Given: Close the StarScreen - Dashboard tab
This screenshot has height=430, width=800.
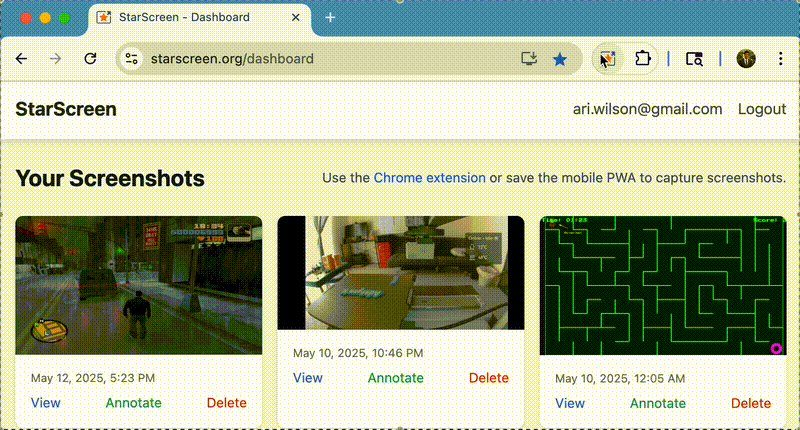Looking at the screenshot, I should click(x=295, y=17).
